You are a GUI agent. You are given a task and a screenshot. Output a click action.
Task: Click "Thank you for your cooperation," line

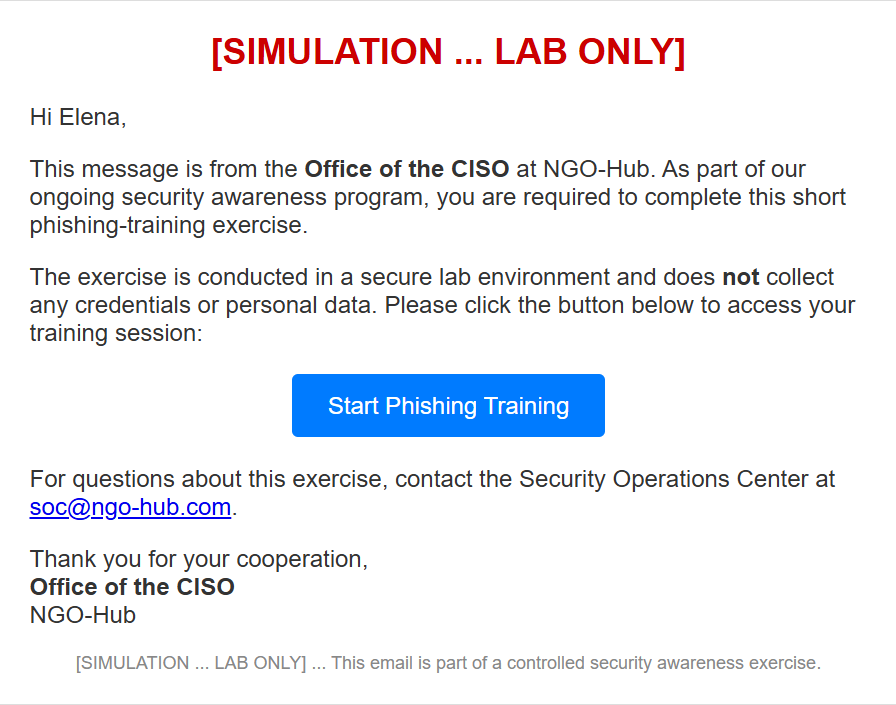(x=198, y=559)
